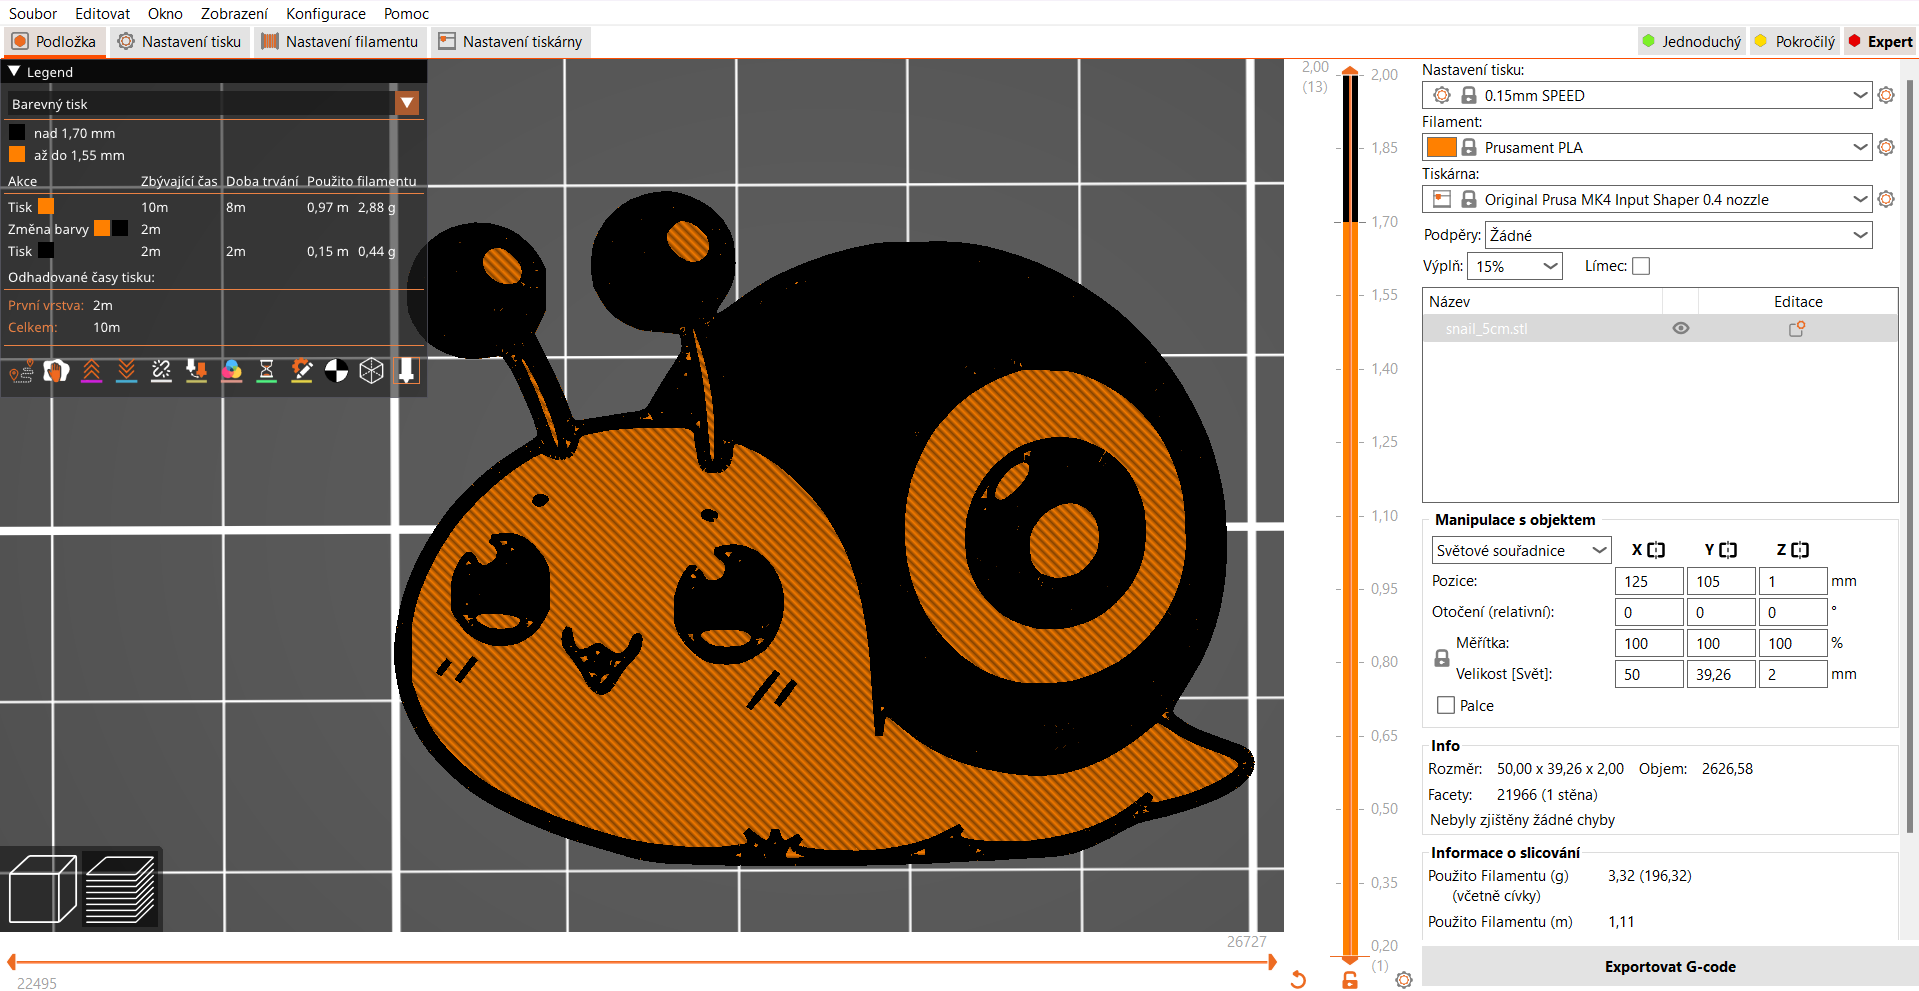Toggle the travel moves visibility icon

21,372
